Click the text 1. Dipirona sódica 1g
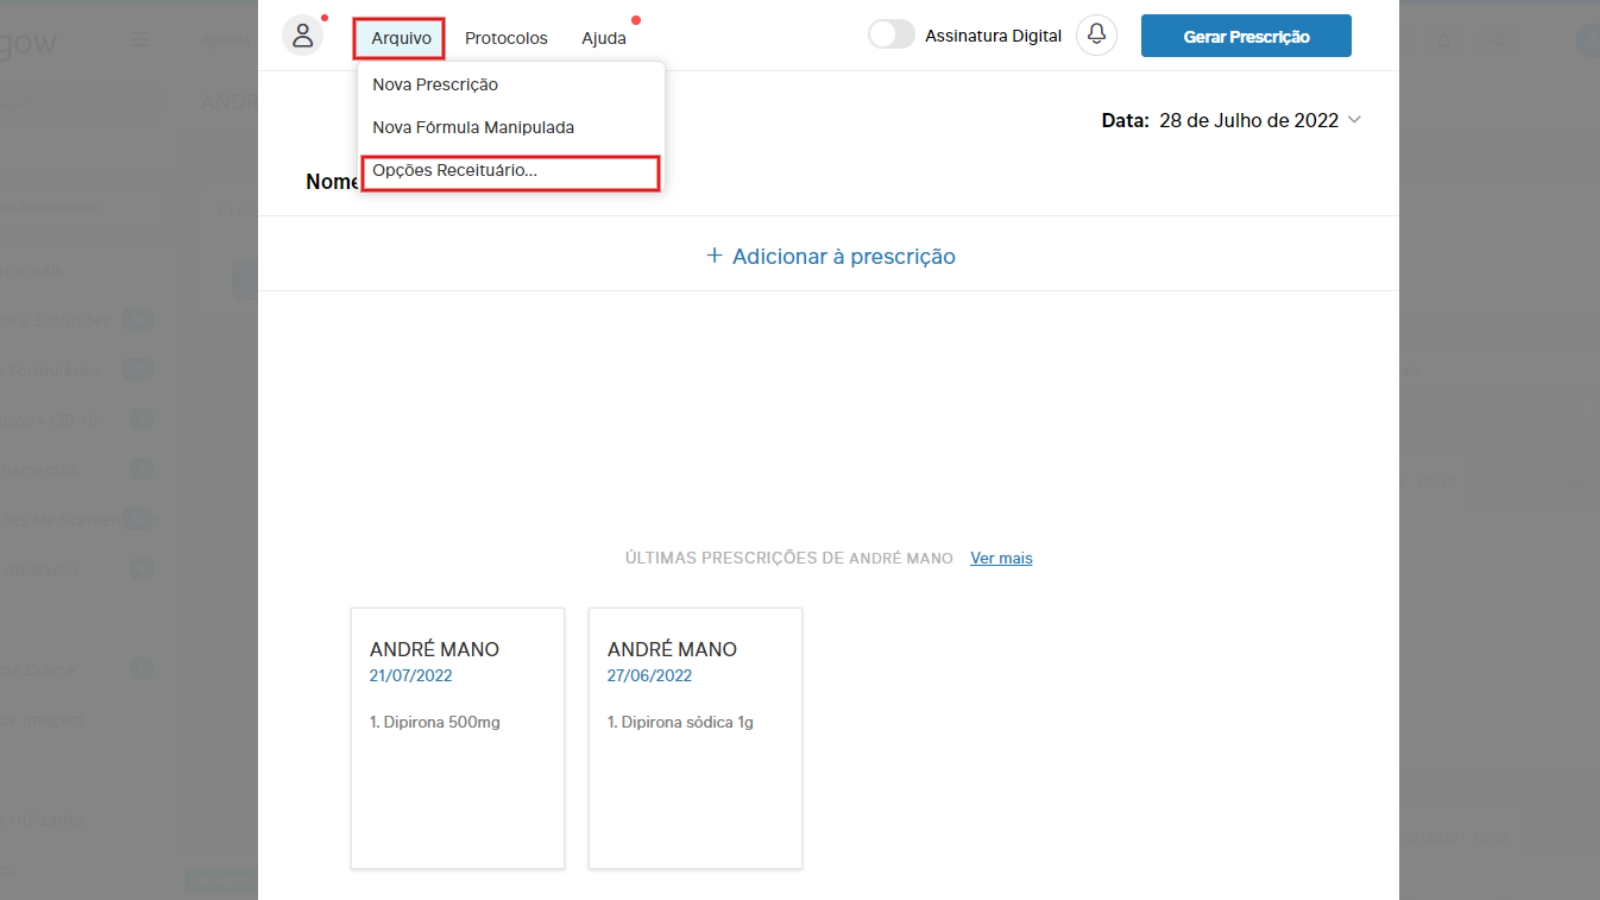 [680, 722]
